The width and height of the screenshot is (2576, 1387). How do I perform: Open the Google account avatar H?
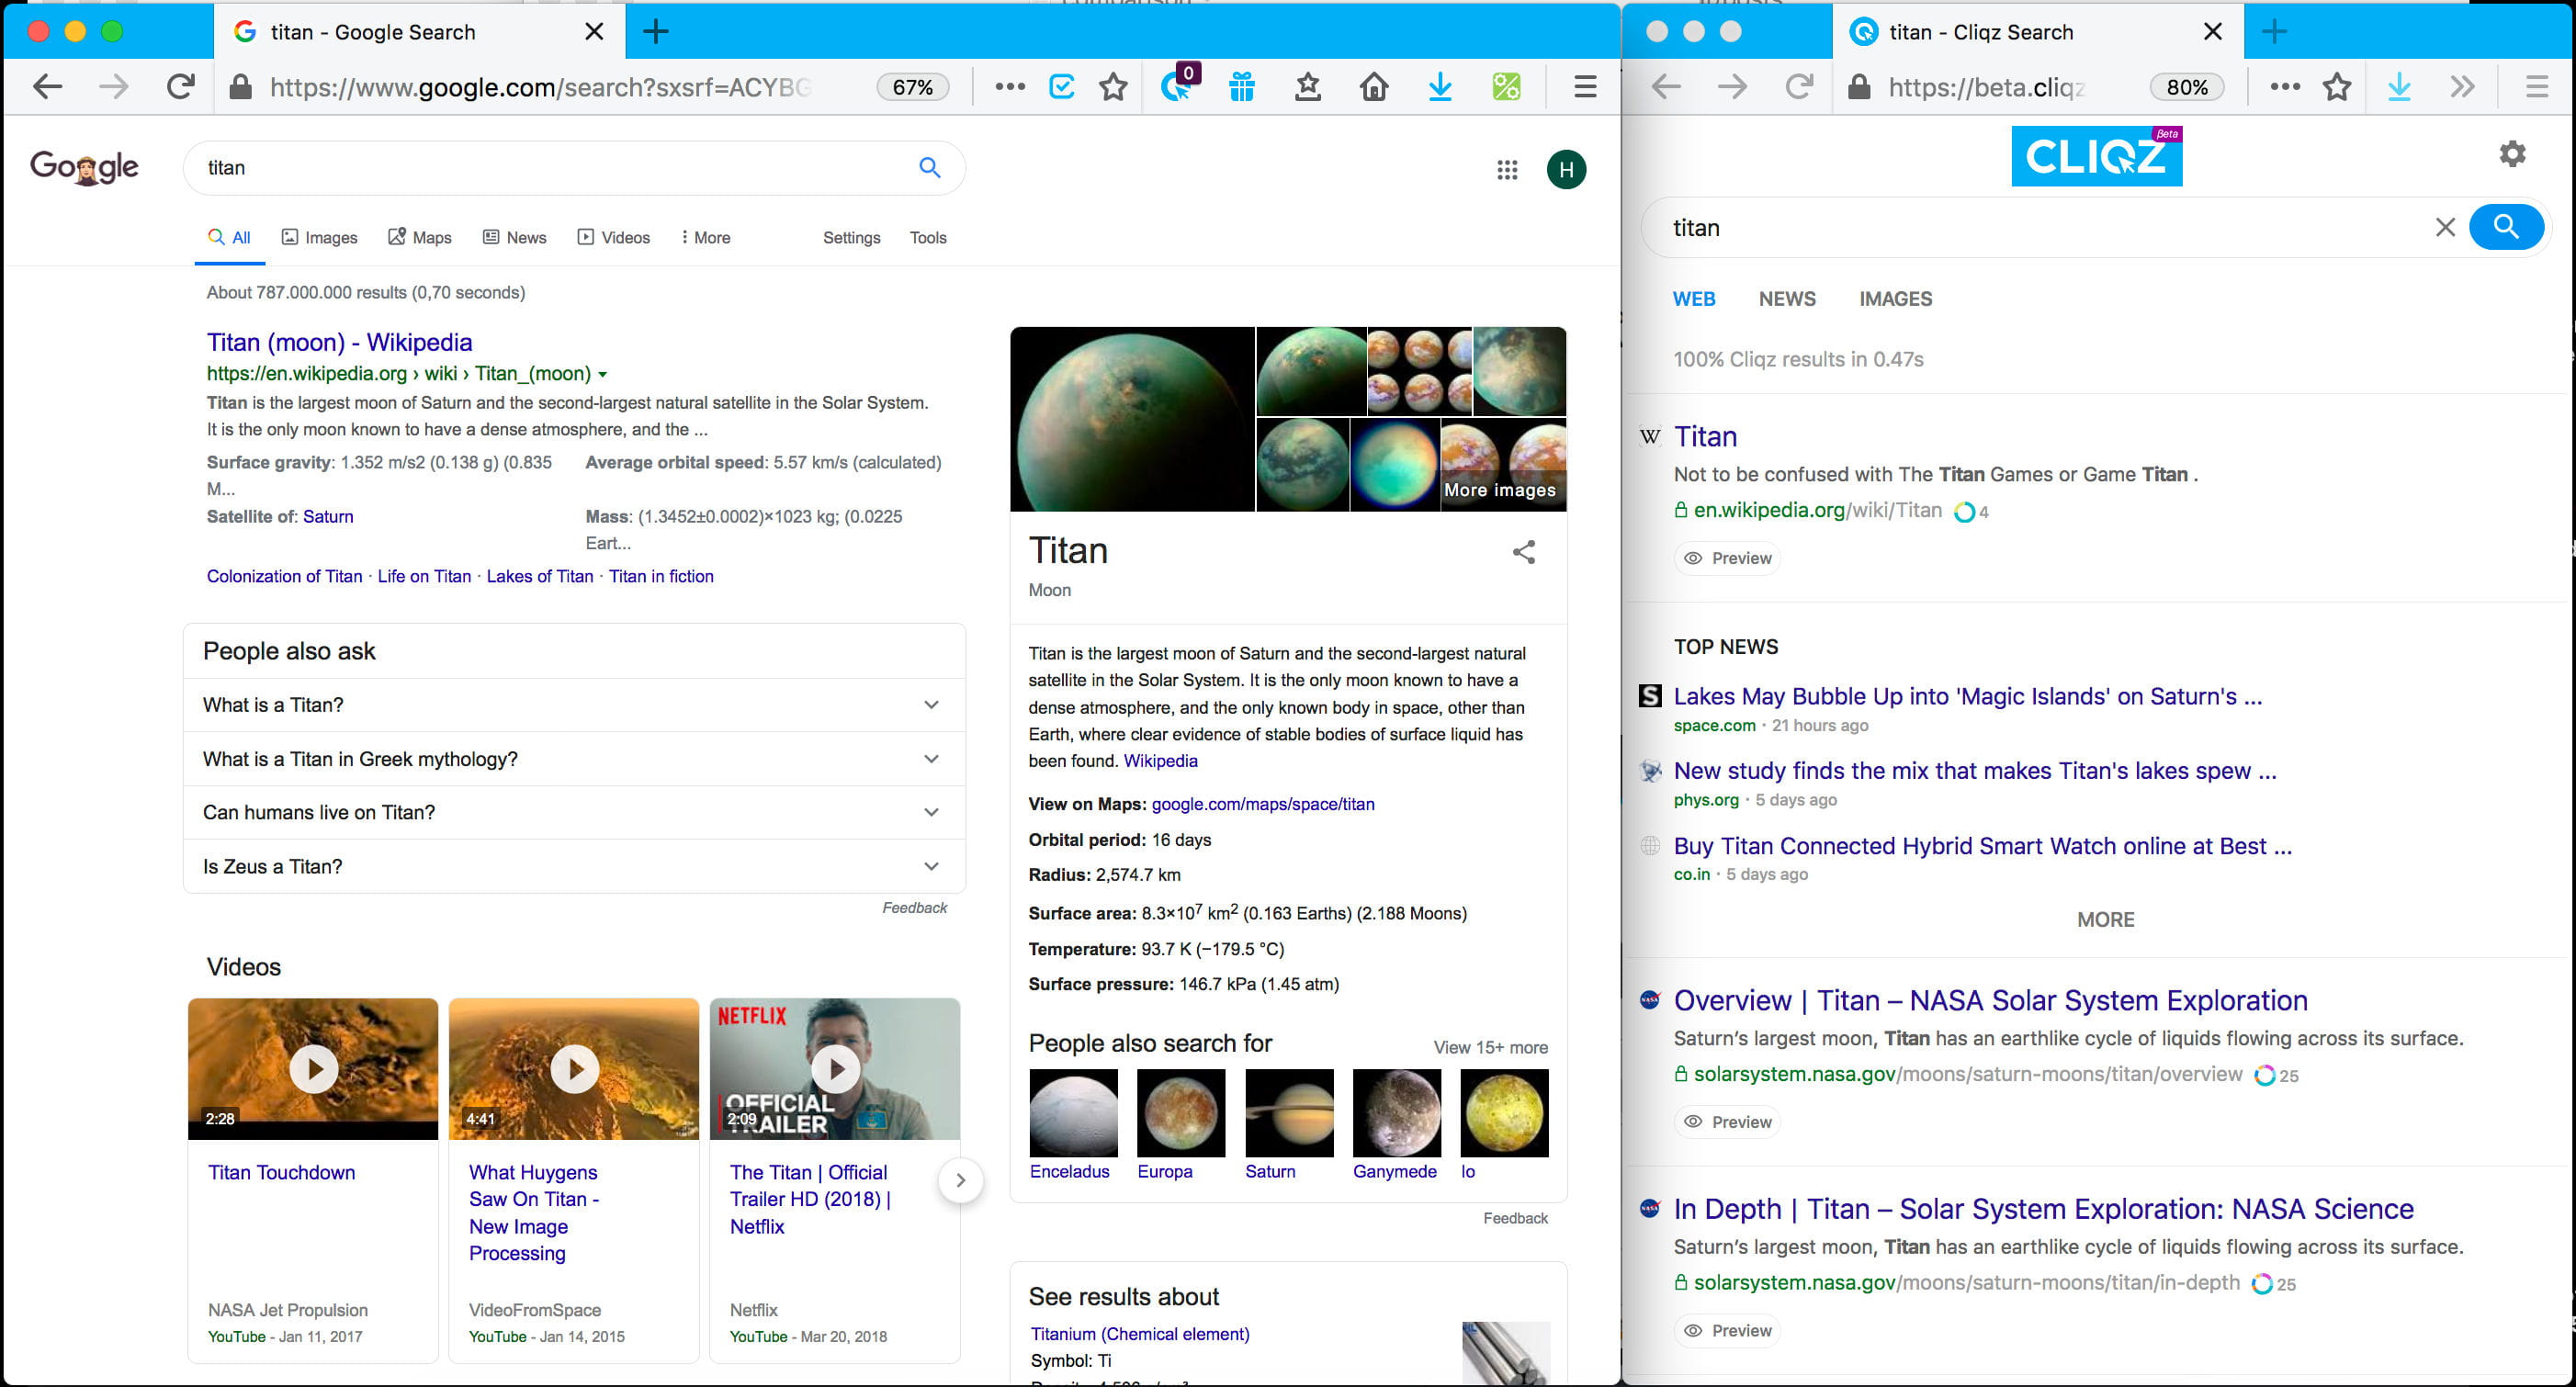(x=1566, y=170)
